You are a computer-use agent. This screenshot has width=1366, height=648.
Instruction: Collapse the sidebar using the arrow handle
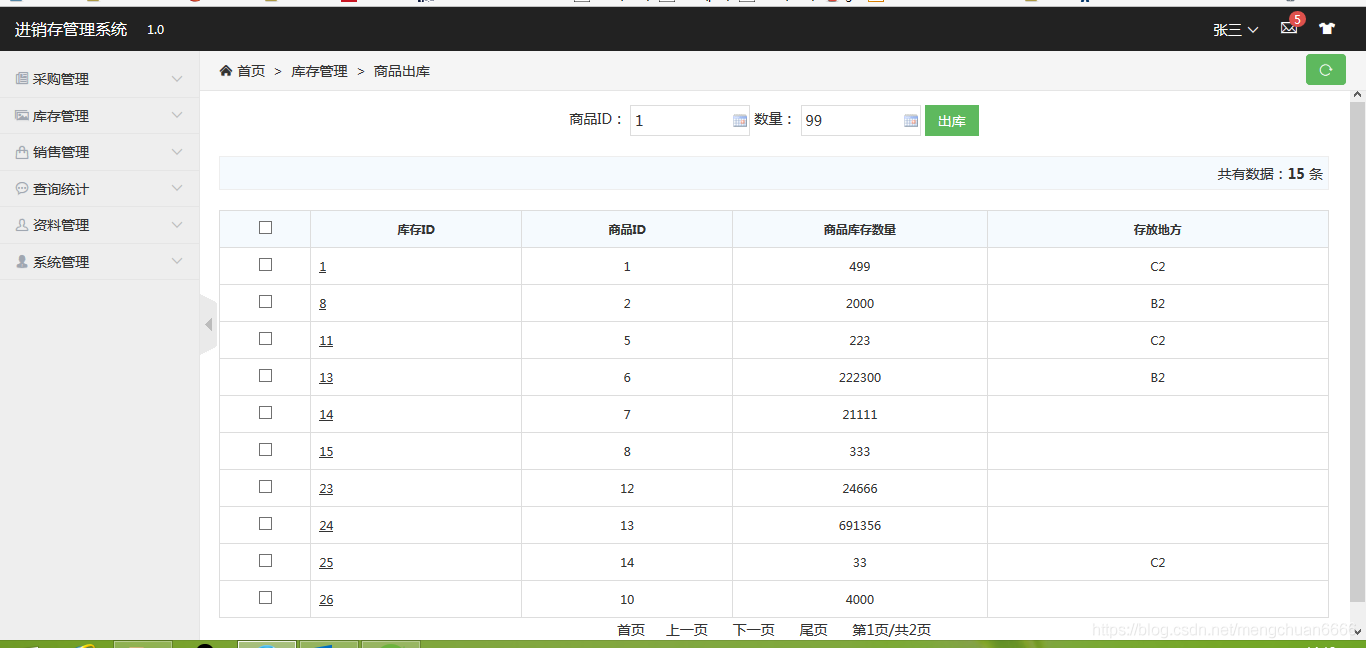(208, 324)
